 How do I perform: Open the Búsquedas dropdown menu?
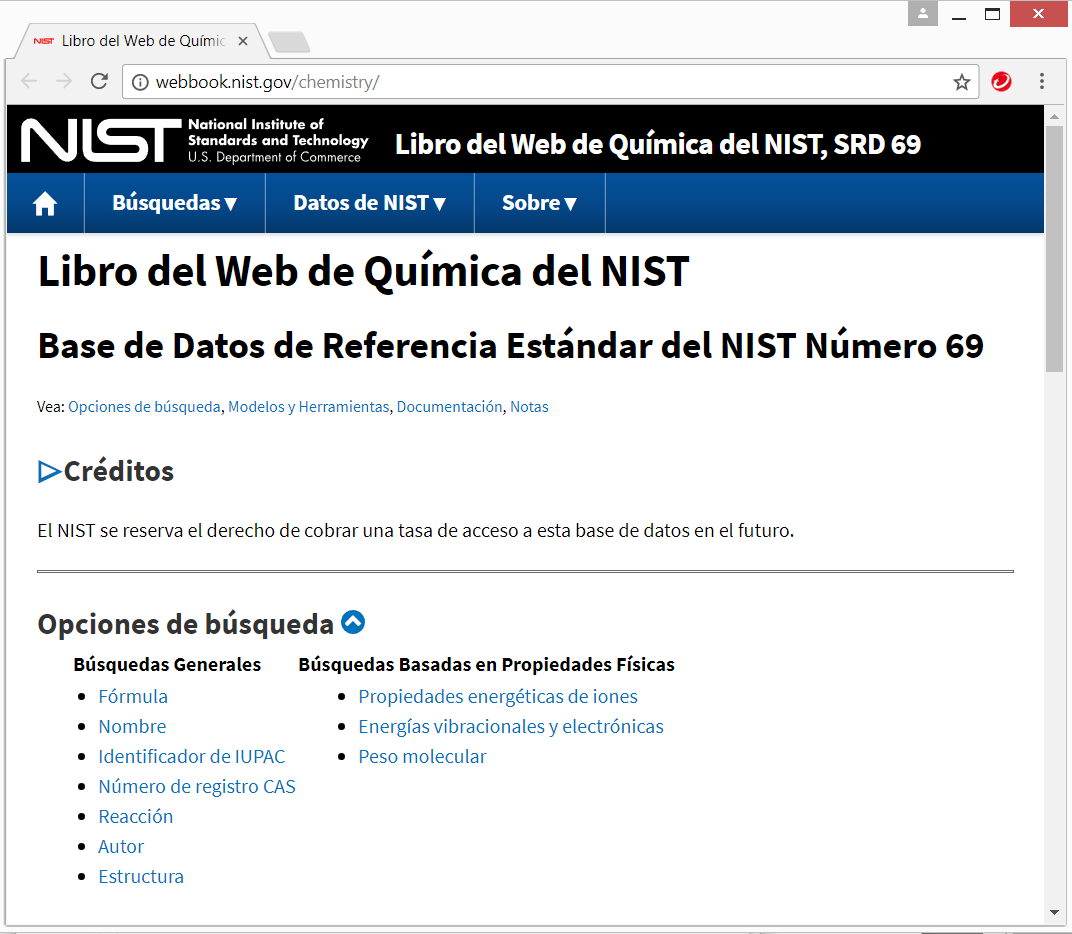click(174, 203)
